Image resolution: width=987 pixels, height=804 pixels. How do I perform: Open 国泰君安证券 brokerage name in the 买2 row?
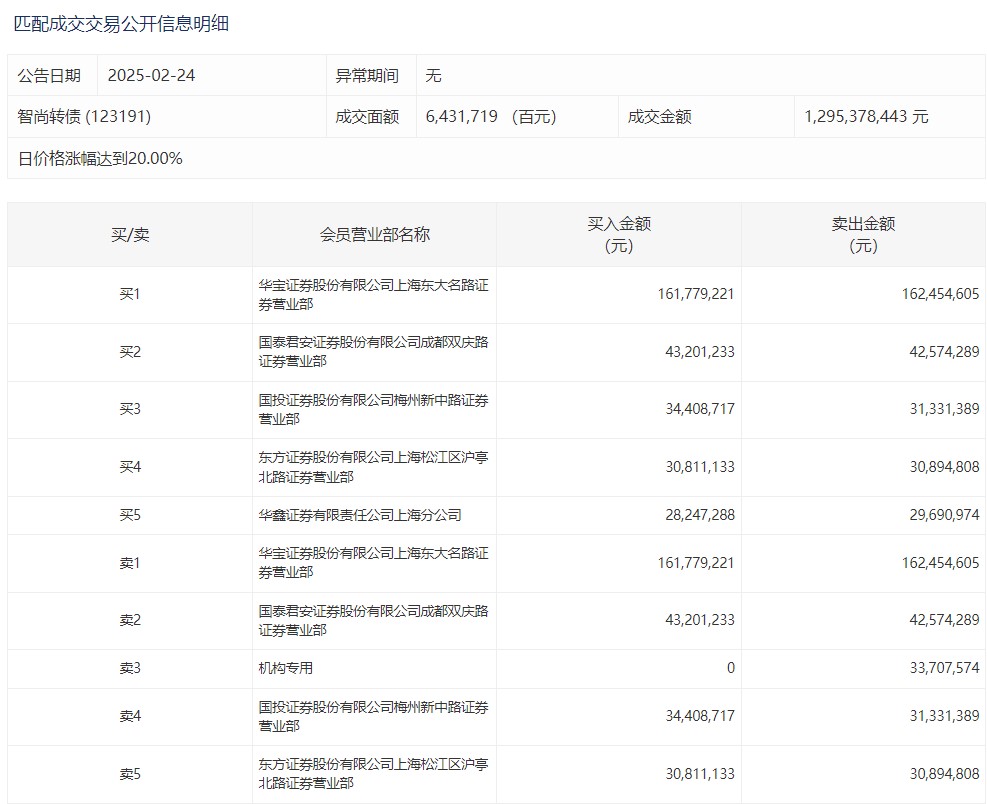[373, 352]
